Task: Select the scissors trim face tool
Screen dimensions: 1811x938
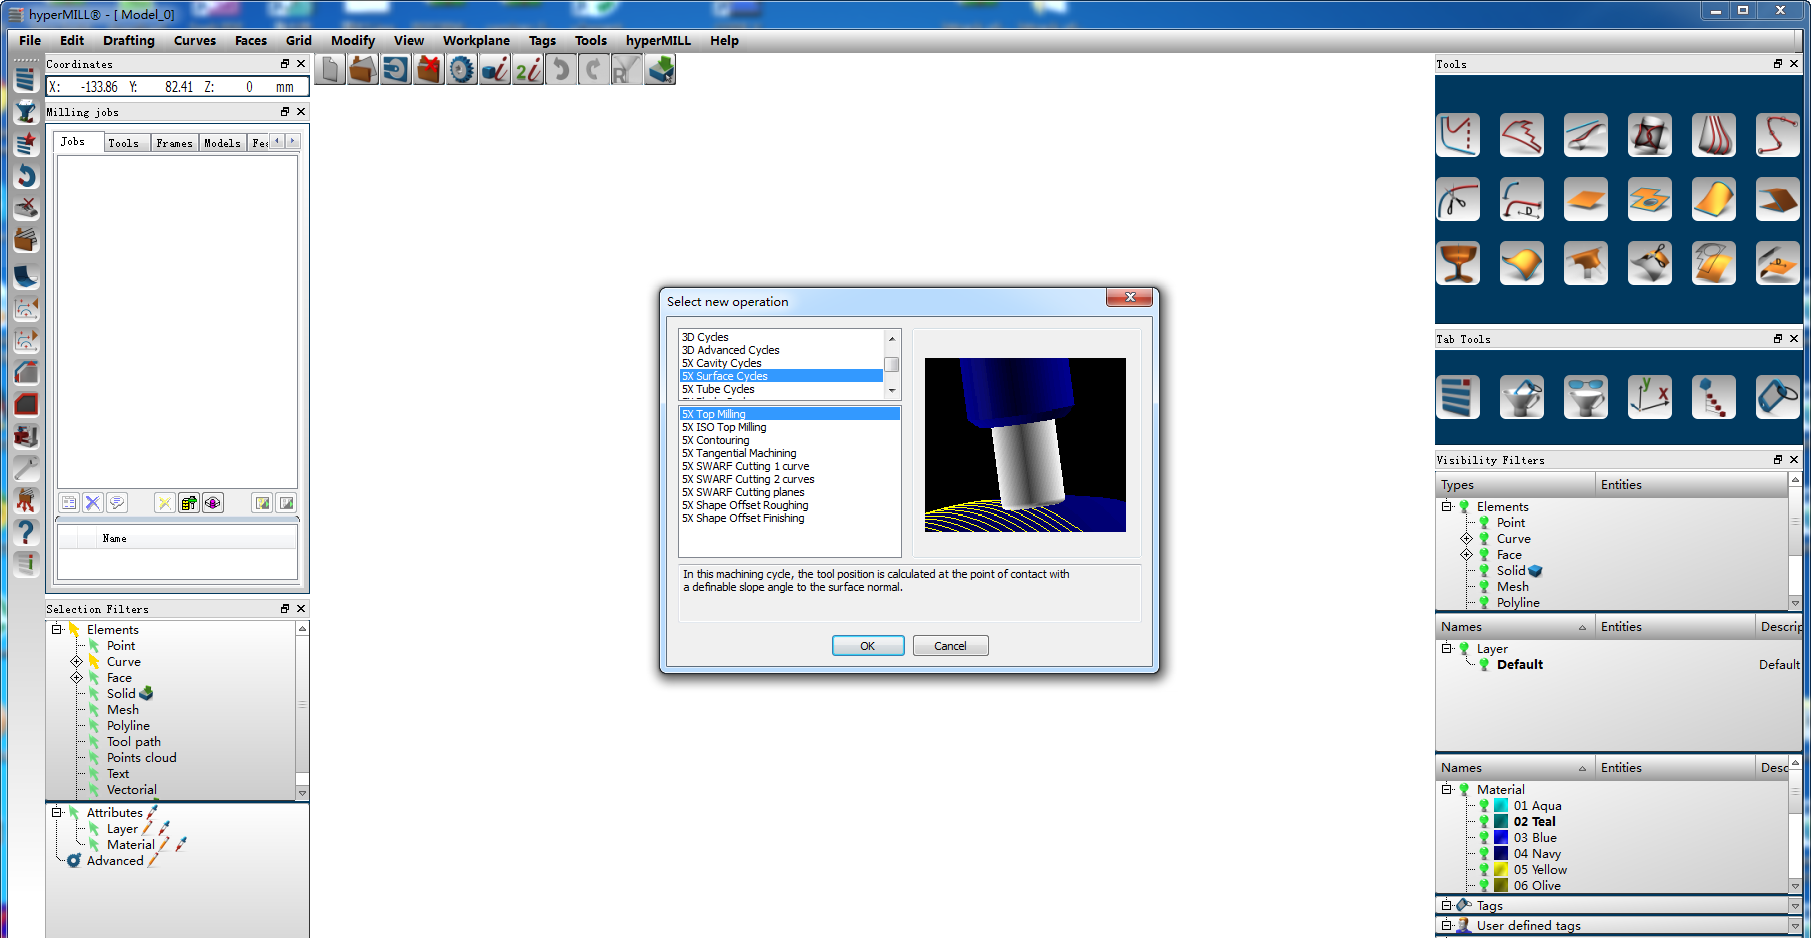Action: point(1650,263)
